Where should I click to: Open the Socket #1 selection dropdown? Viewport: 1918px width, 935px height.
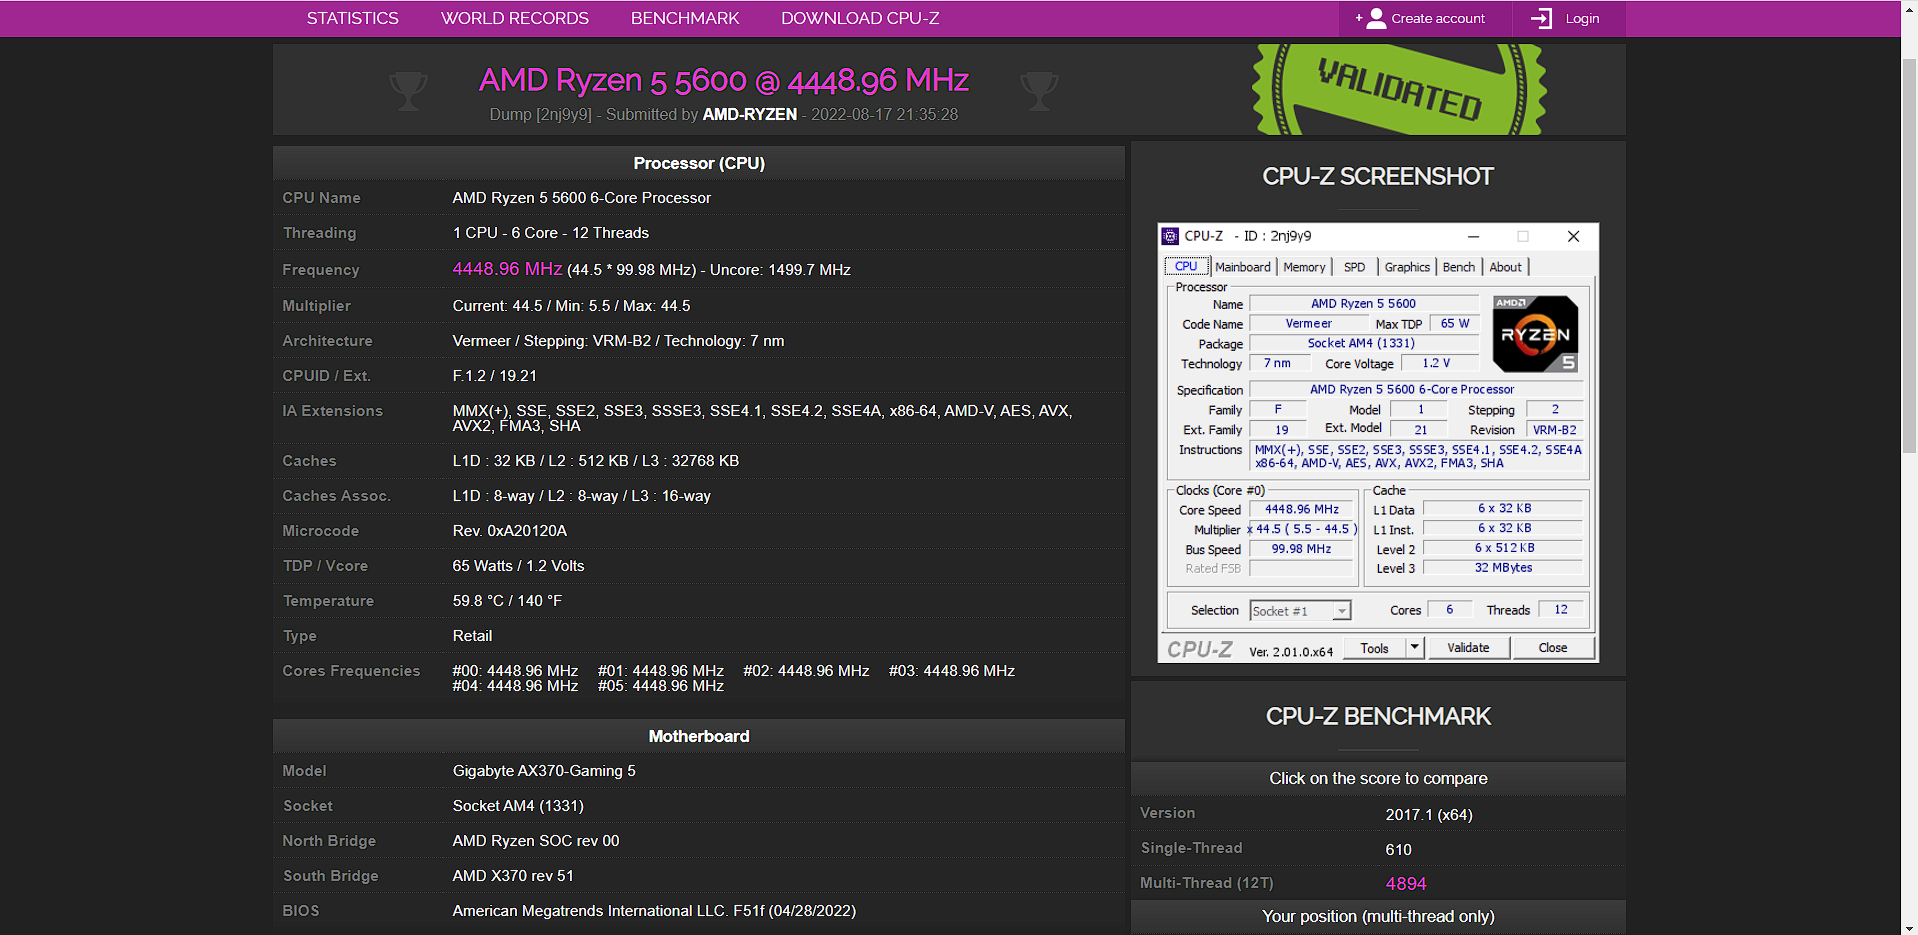click(x=1300, y=611)
